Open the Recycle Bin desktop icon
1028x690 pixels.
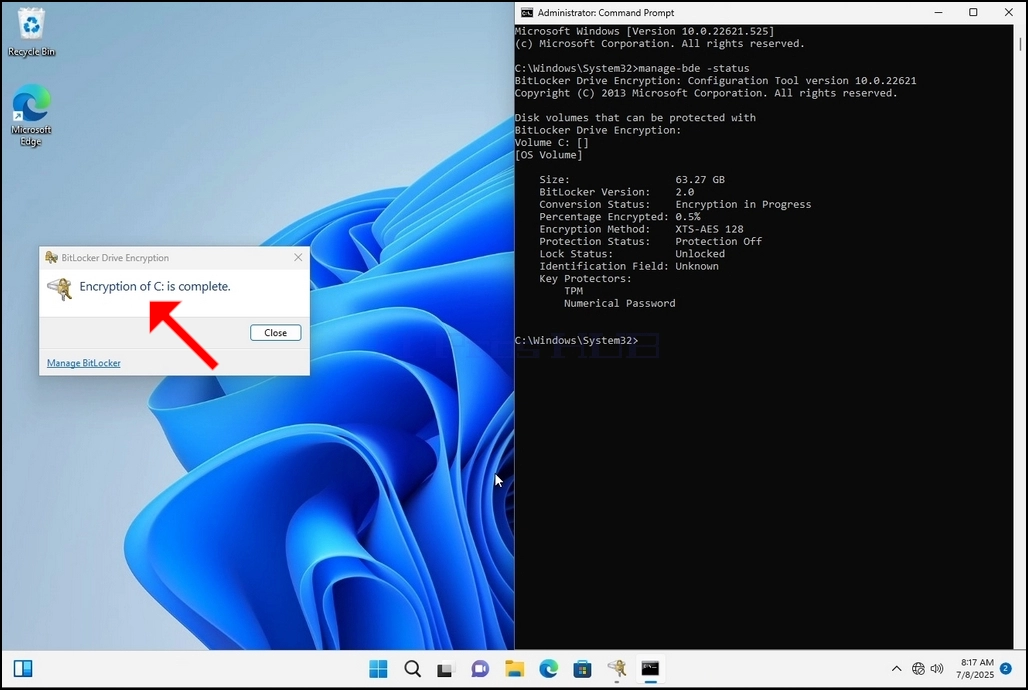[31, 32]
